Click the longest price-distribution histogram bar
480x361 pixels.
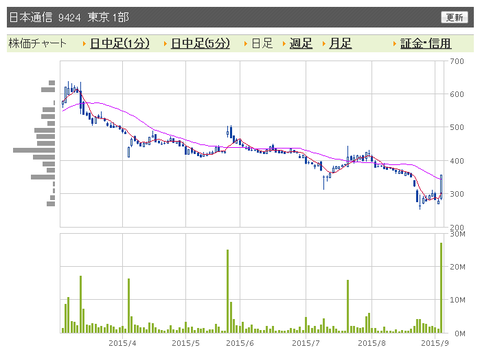(34, 150)
